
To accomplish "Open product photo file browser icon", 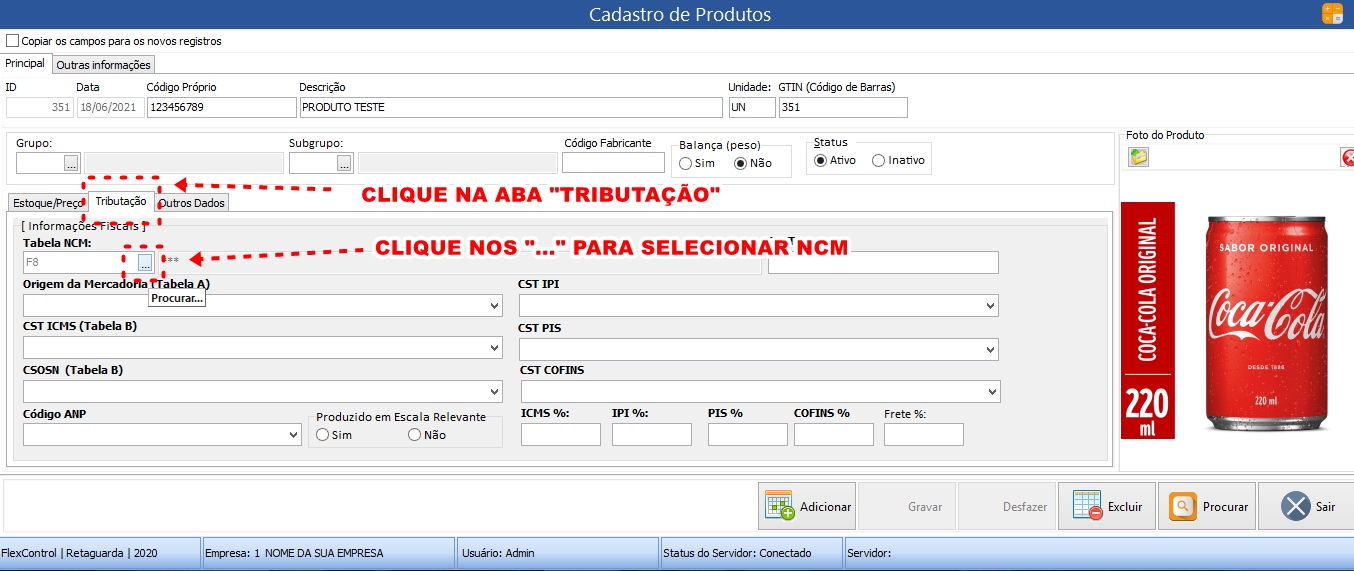I will 1138,157.
